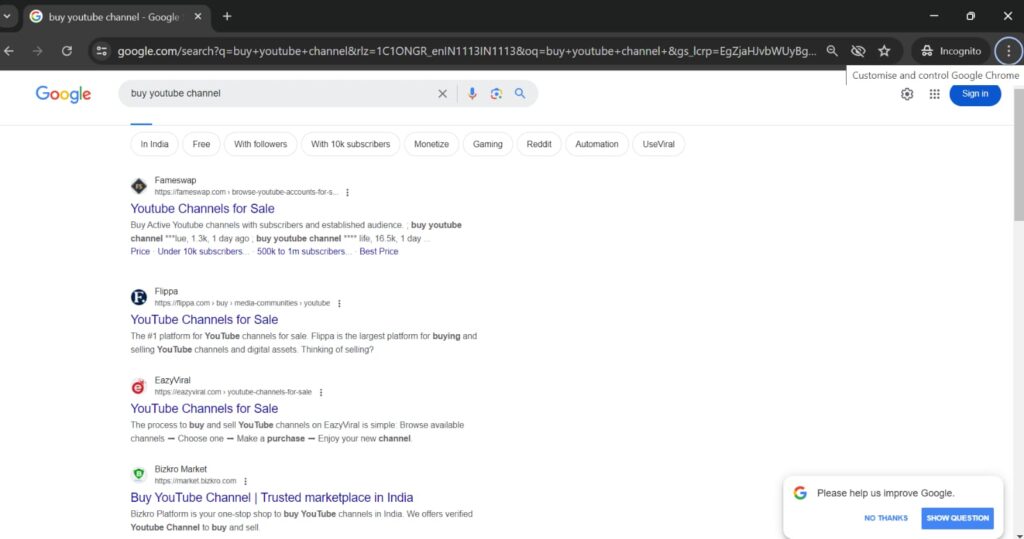Viewport: 1024px width, 539px height.
Task: Click the Bizkro Market favicon
Action: tap(138, 474)
